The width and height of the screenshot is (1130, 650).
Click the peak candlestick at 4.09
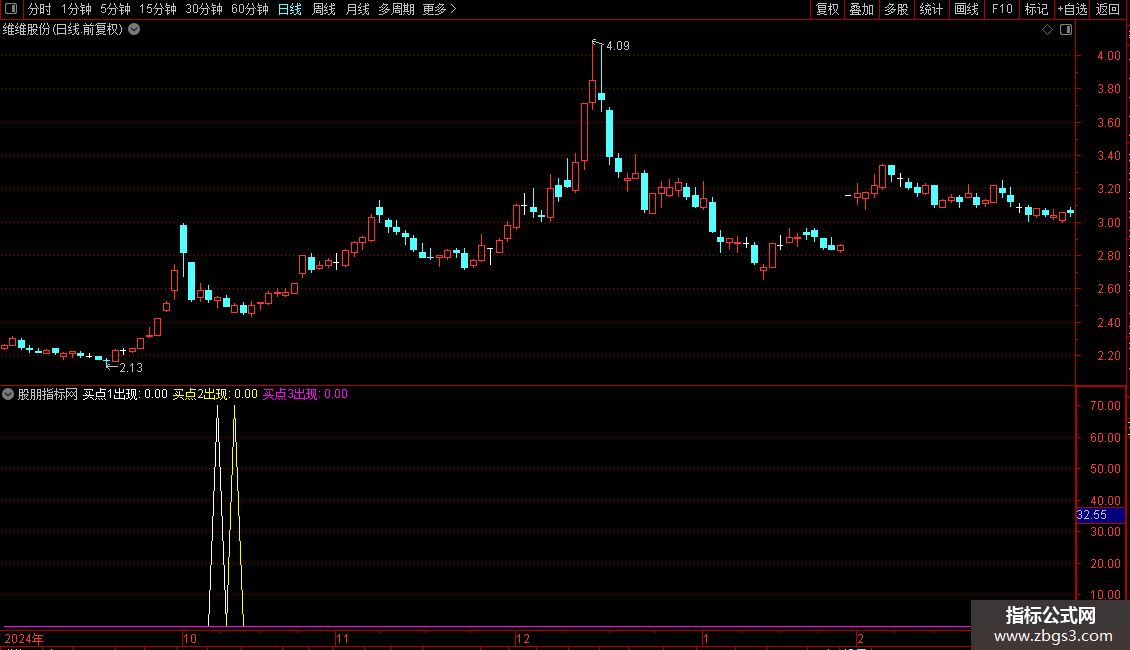tap(592, 90)
